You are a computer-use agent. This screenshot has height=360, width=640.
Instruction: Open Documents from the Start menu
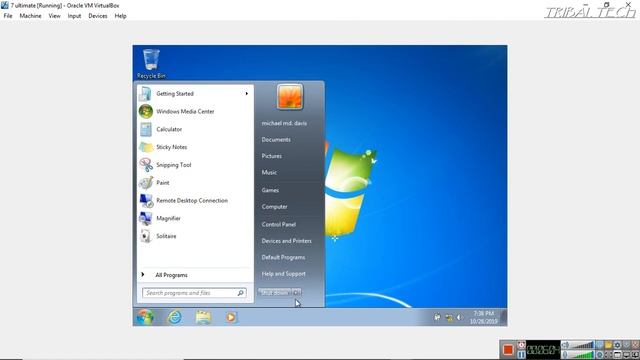tap(276, 140)
